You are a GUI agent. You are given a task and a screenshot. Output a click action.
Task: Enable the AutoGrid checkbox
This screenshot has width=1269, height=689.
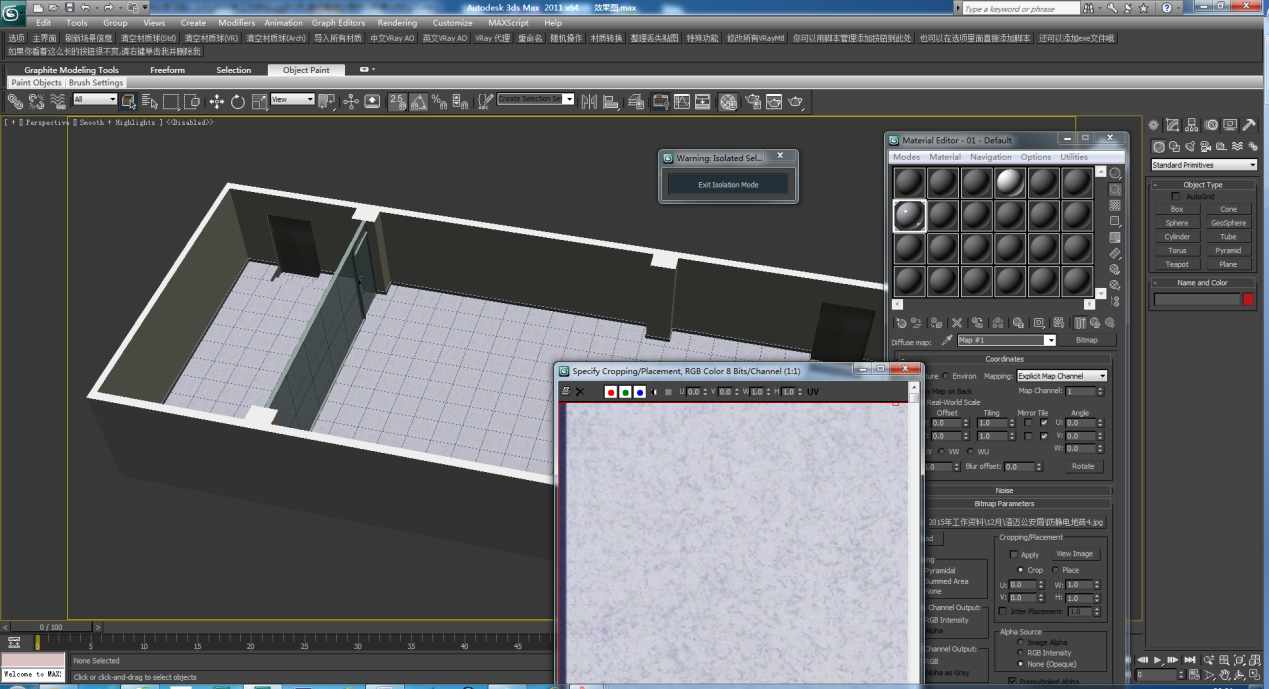click(x=1176, y=196)
